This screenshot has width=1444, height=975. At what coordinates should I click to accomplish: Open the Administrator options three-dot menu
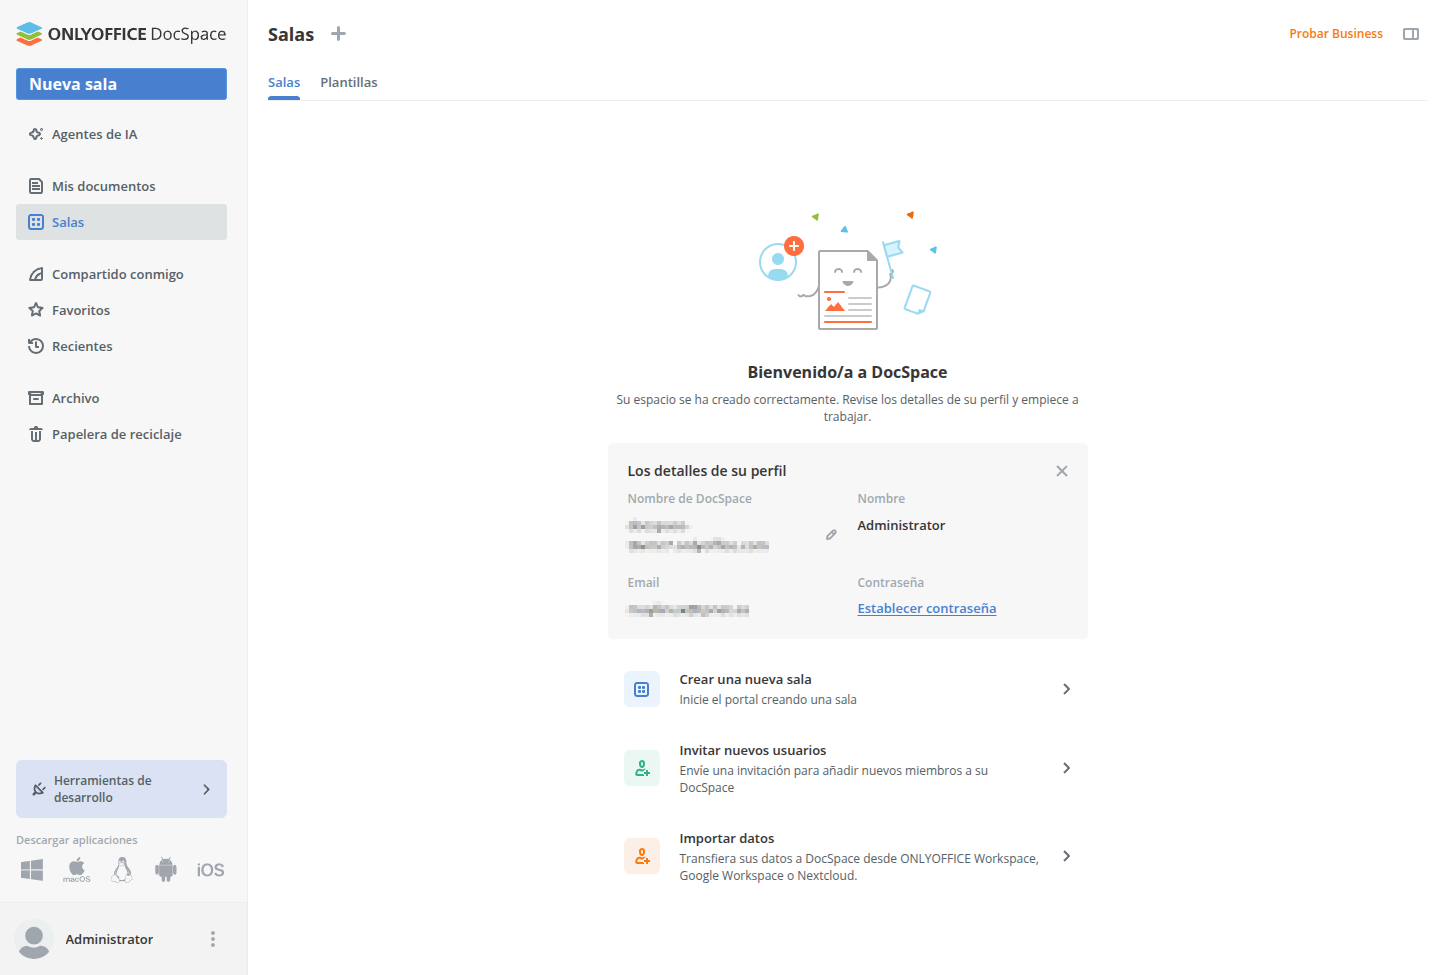[x=213, y=939]
